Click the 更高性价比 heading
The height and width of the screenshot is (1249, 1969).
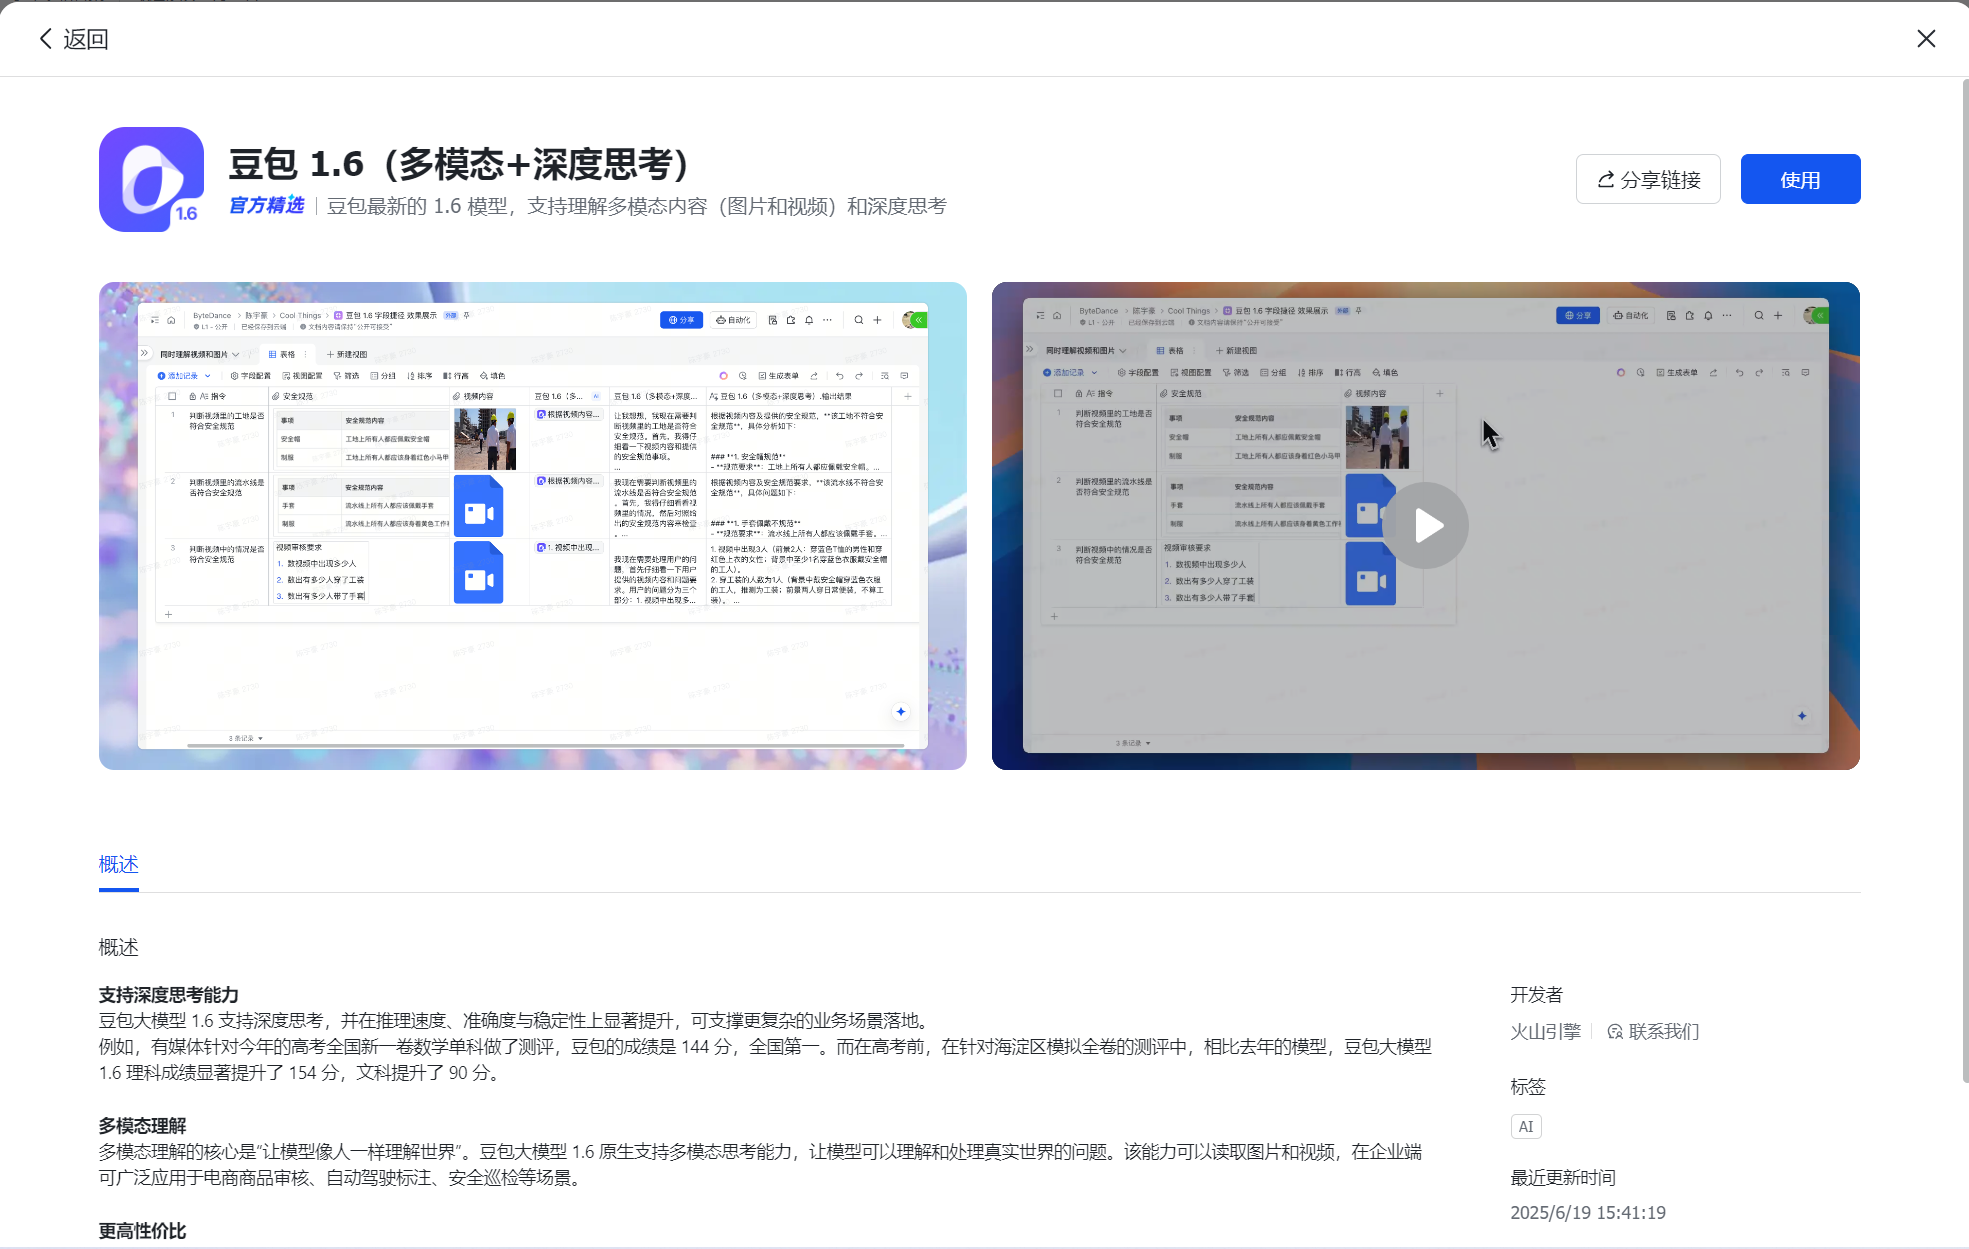coord(142,1231)
